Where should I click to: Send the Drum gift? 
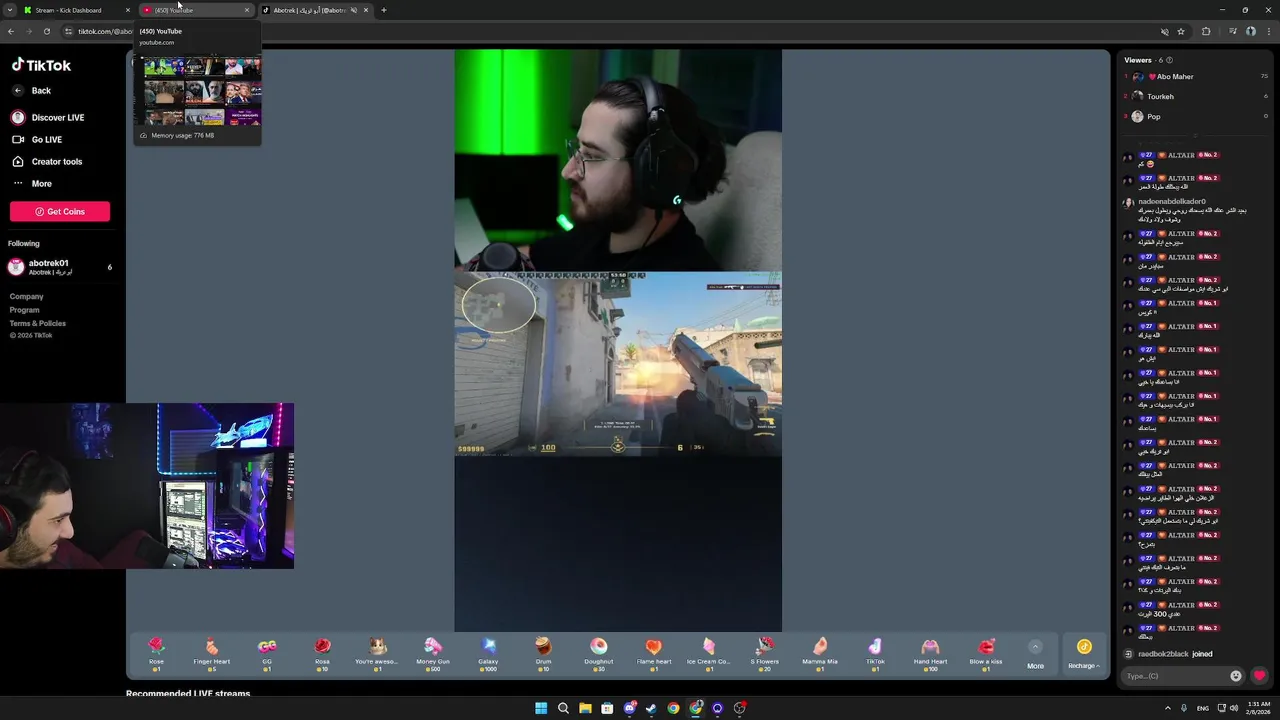[x=543, y=653]
